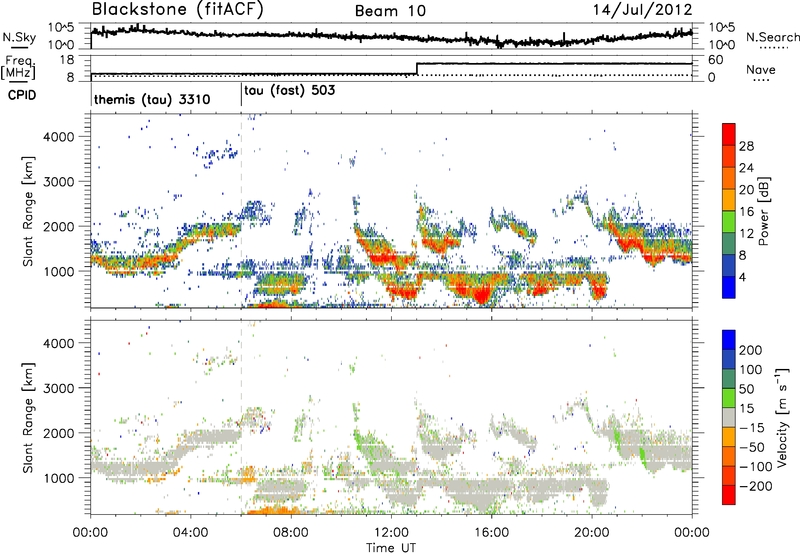Click the frequency step-up at 13:00 UT
Image resolution: width=800 pixels, height=554 pixels.
(417, 69)
